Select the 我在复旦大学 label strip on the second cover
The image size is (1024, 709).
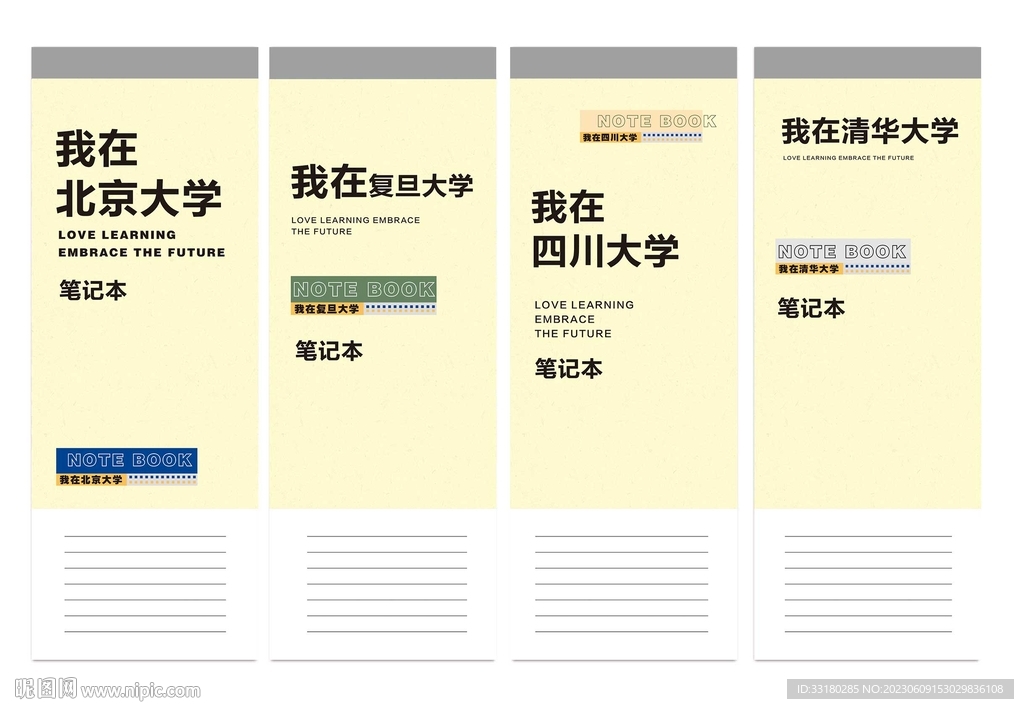[x=327, y=309]
